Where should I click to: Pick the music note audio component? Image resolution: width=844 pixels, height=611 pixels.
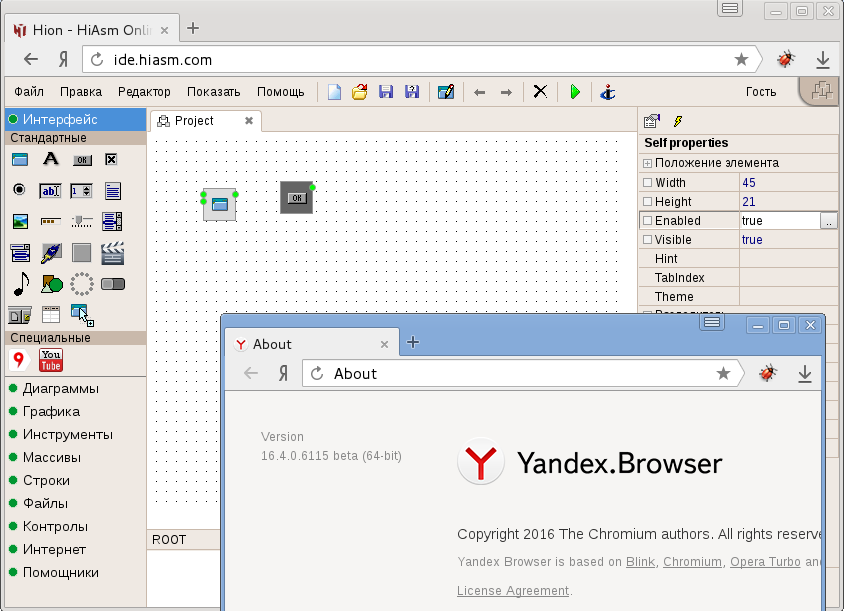pos(21,284)
